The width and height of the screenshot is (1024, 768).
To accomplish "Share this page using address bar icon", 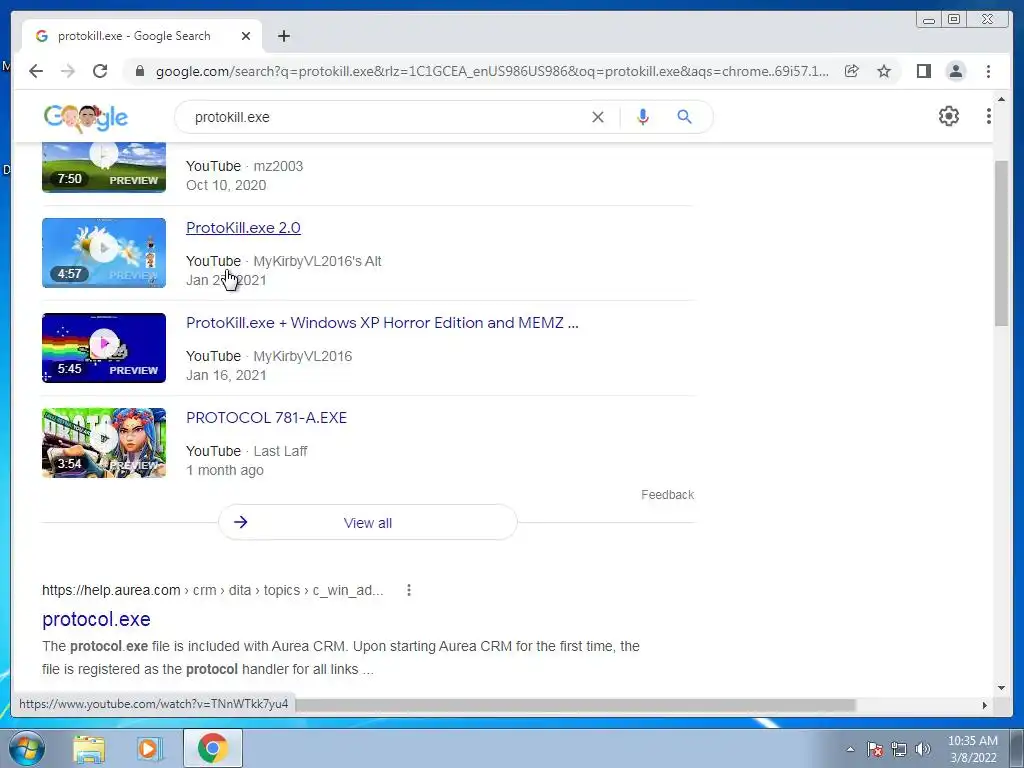I will (x=852, y=71).
